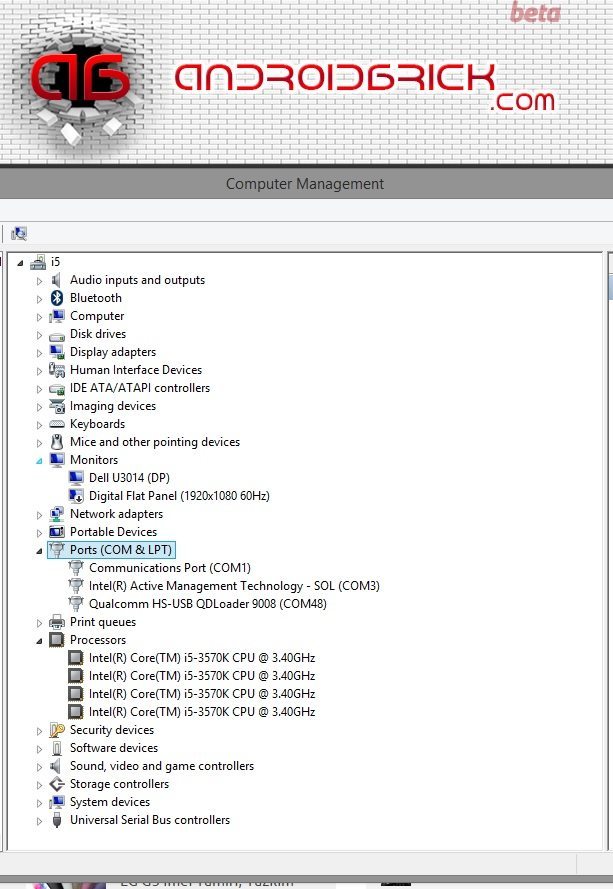Viewport: 613px width, 889px height.
Task: Expand the Network adapters node
Action: tap(40, 514)
